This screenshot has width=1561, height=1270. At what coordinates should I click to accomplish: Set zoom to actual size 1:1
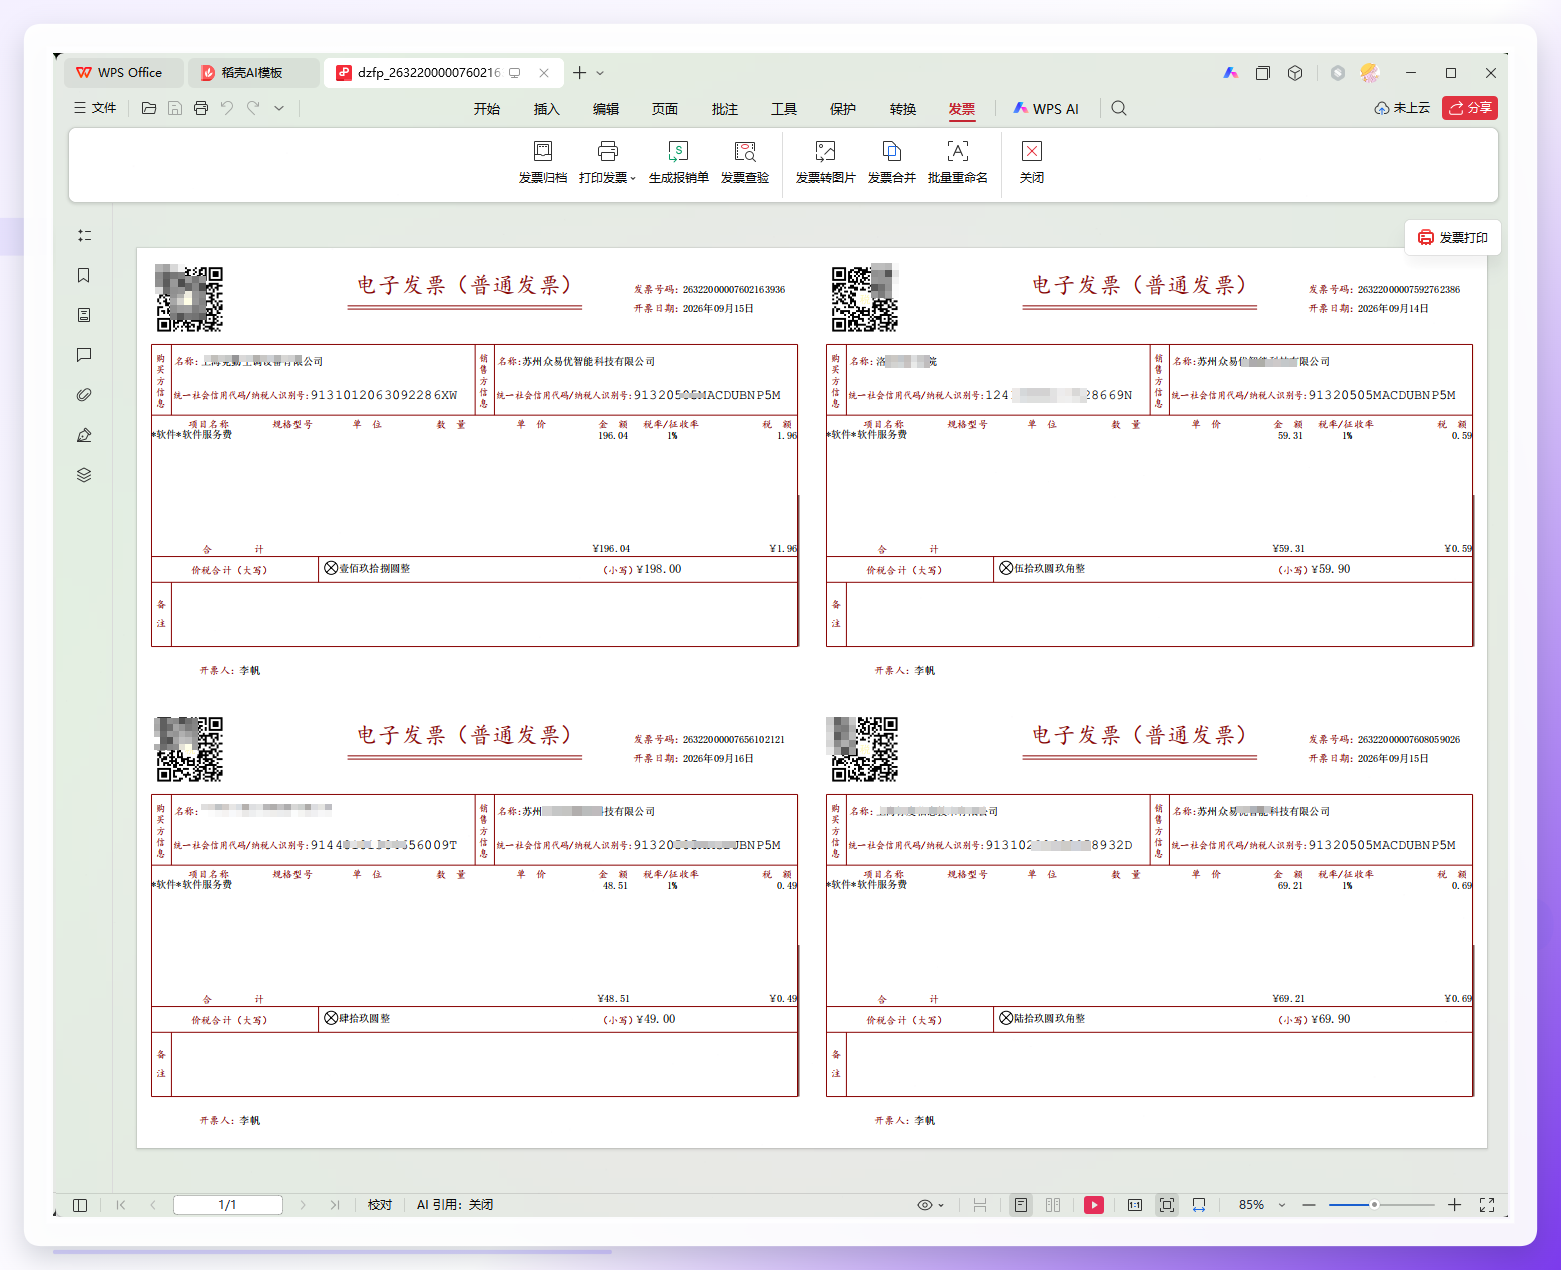click(1135, 1205)
